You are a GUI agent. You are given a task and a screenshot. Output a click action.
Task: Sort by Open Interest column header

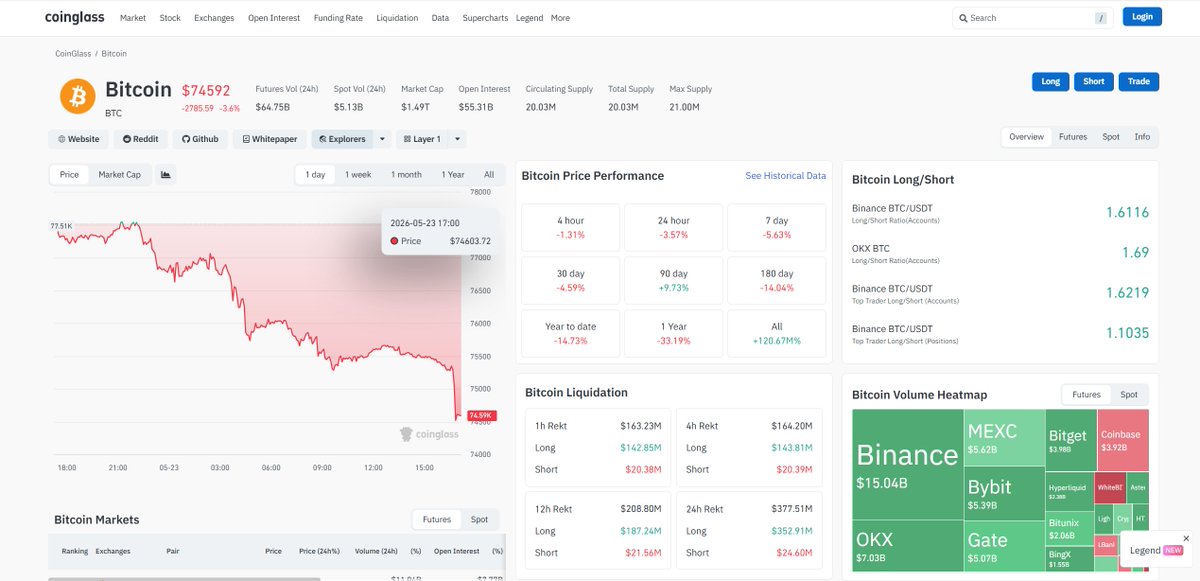pos(456,551)
